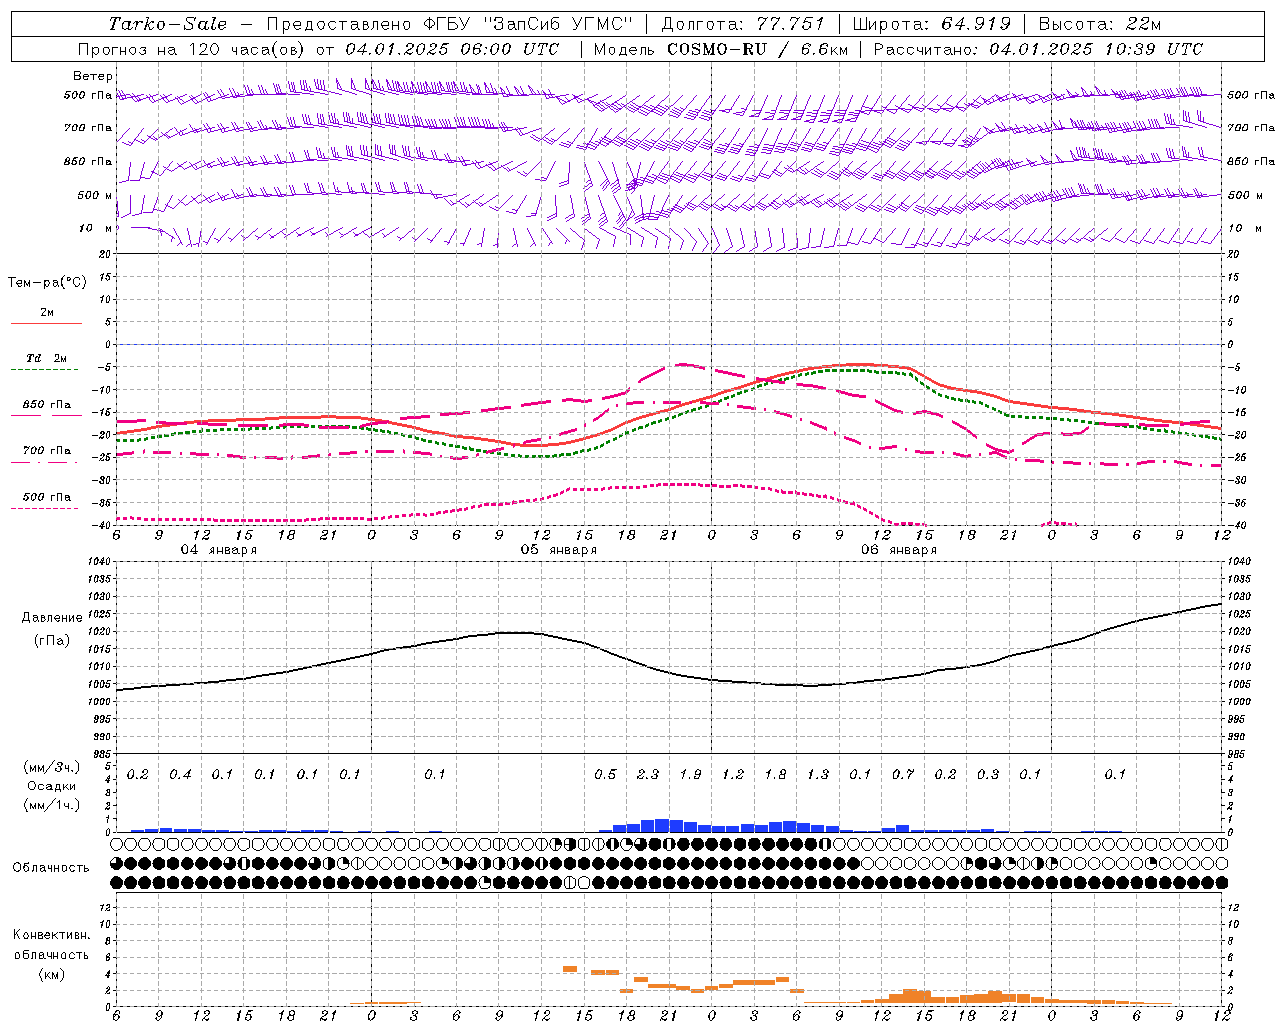This screenshot has height=1024, width=1280.
Task: Click the Прогноз на 120 часа(ов) text
Action: point(192,49)
